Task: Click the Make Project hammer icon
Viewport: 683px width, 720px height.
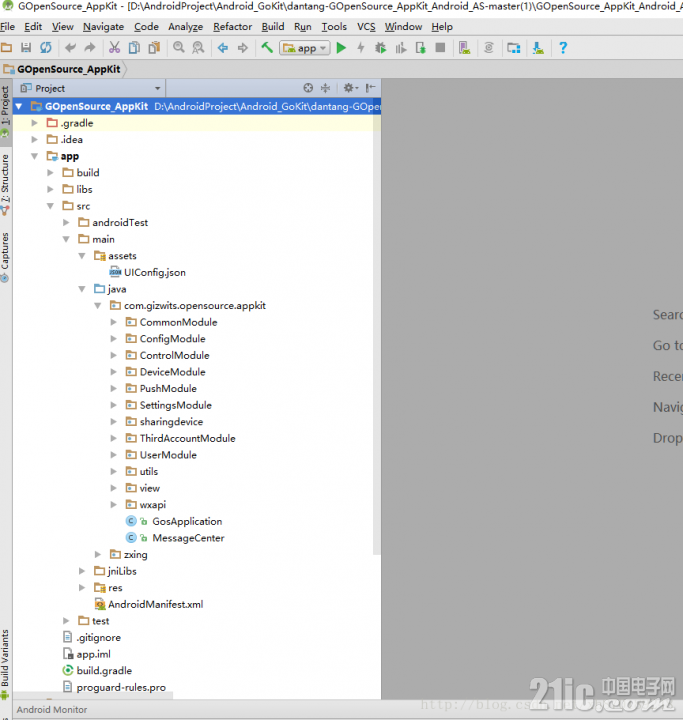Action: pyautogui.click(x=267, y=48)
